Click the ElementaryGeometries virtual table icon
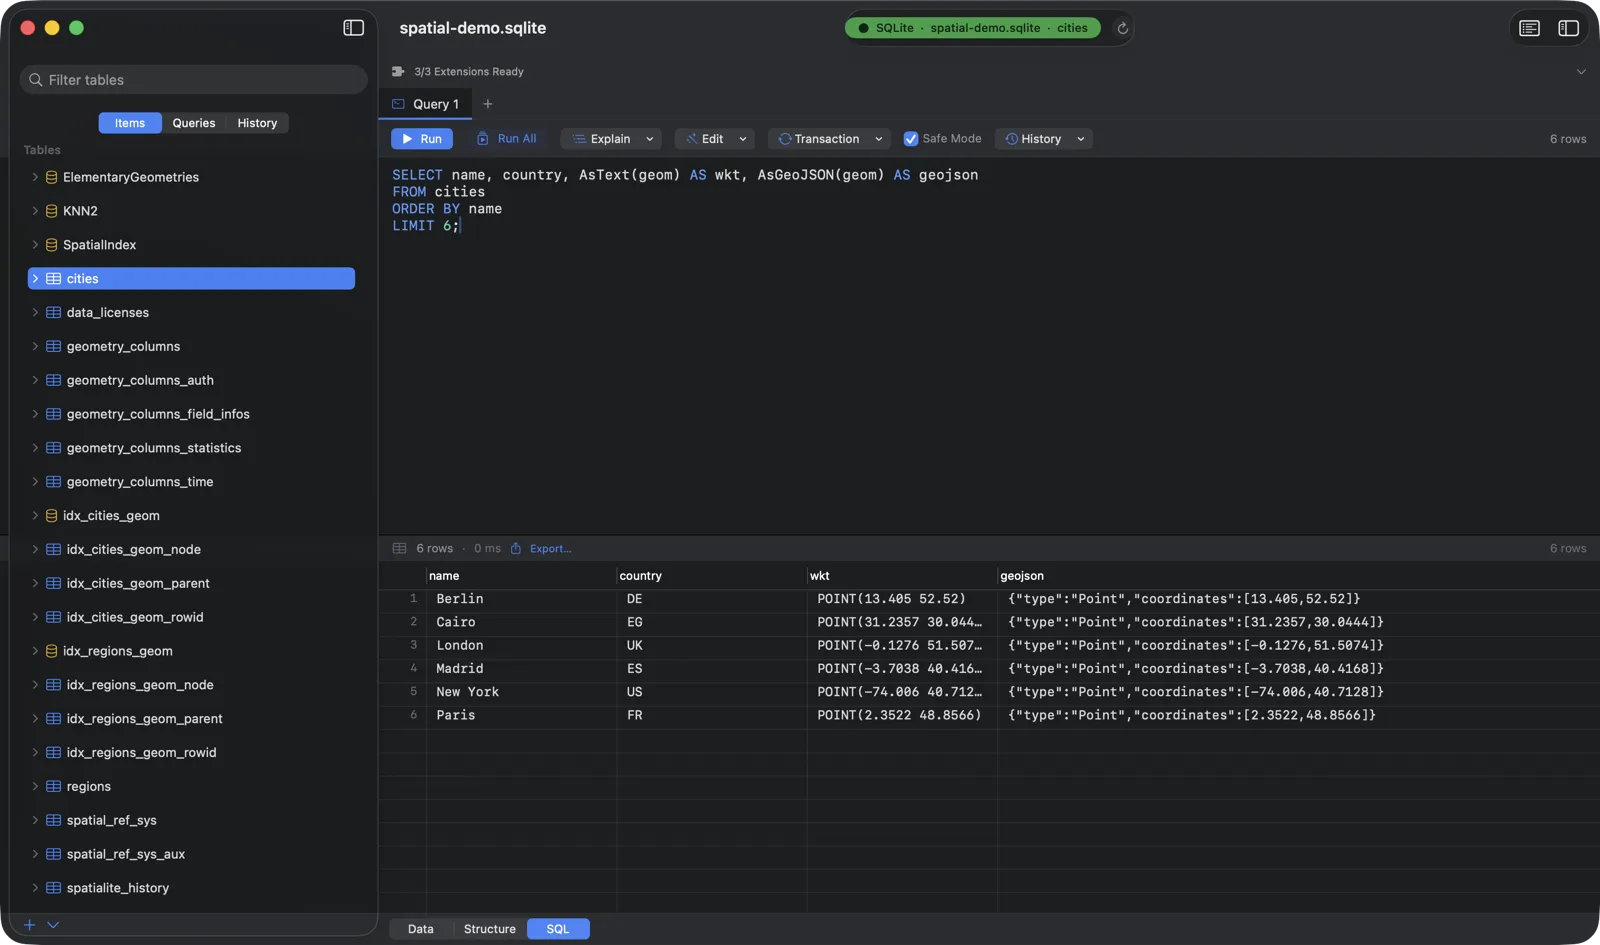 51,177
